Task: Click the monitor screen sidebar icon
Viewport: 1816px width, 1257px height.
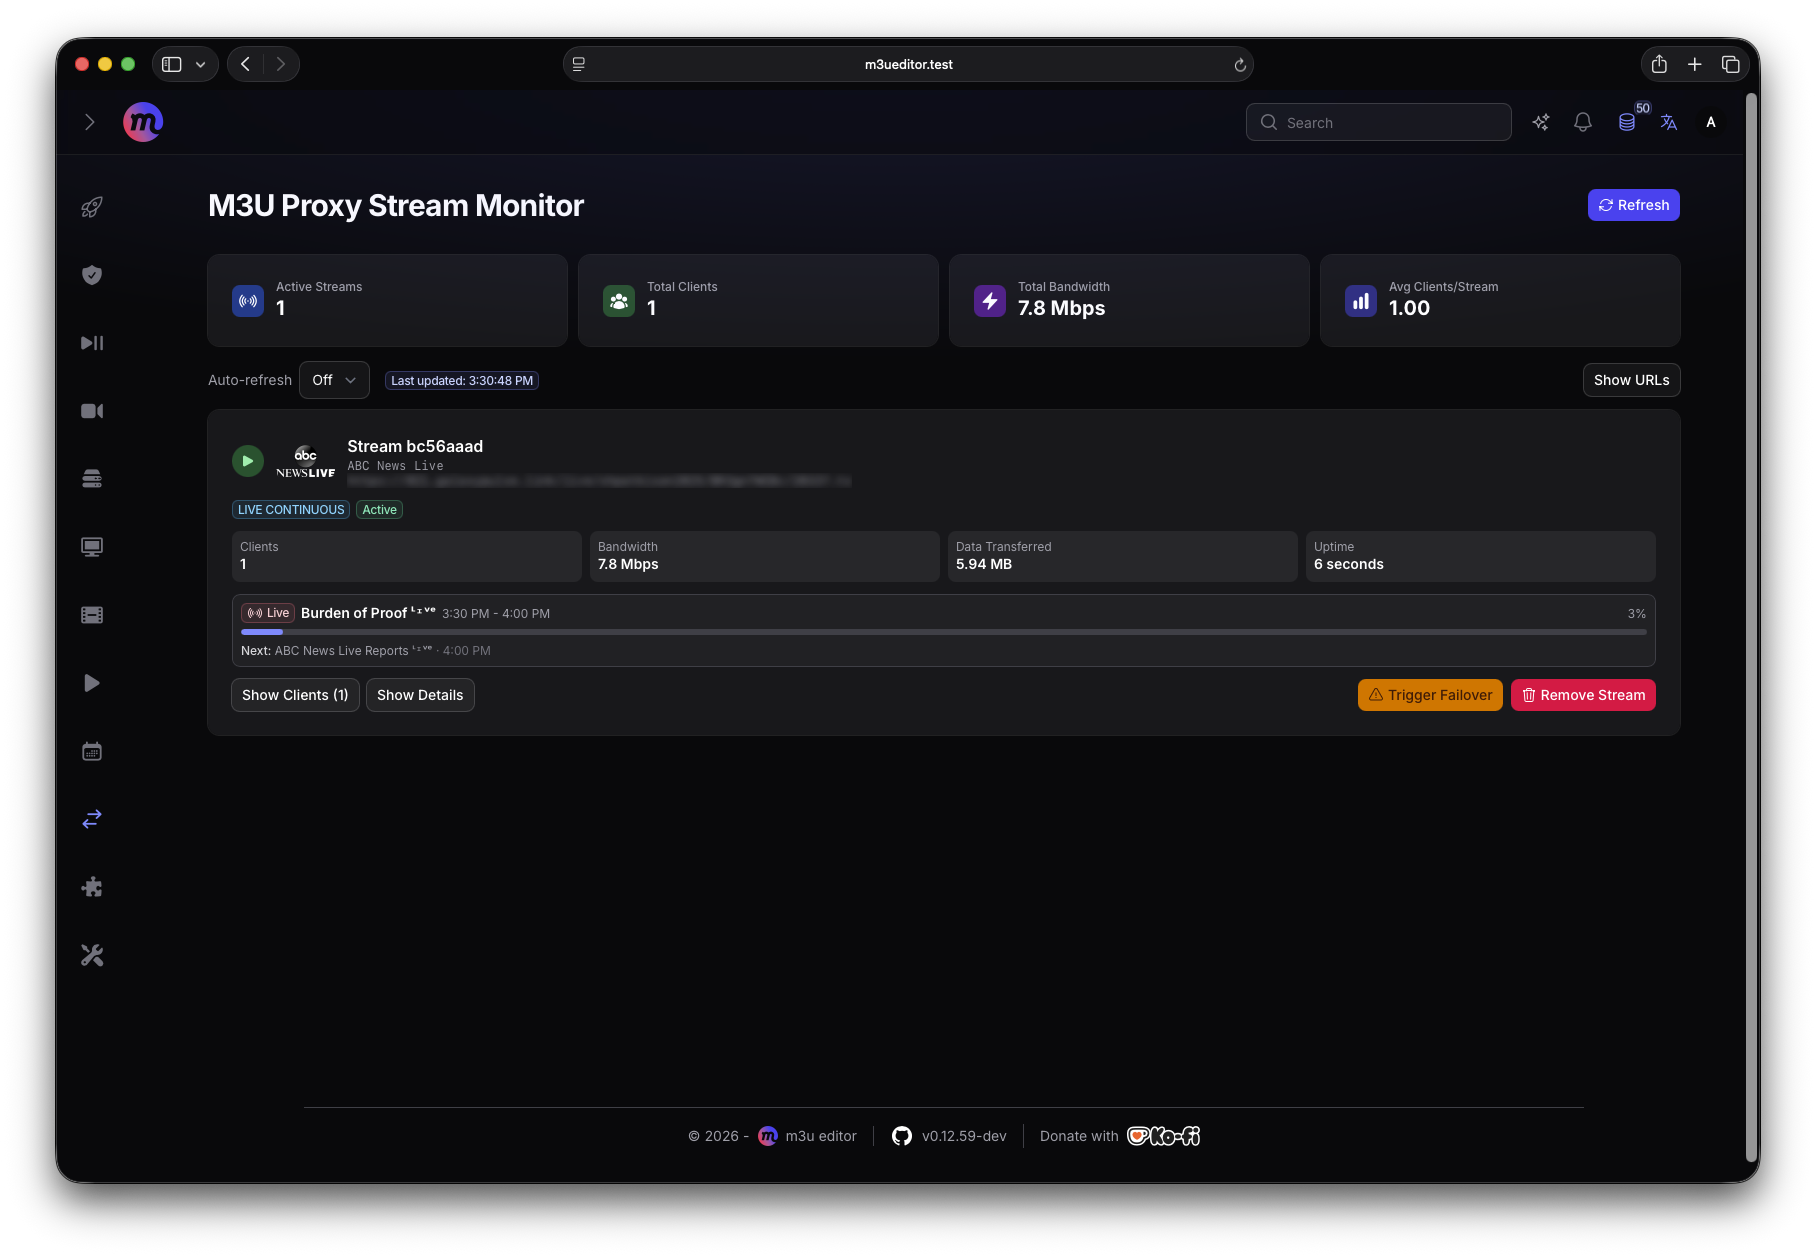Action: pyautogui.click(x=92, y=547)
